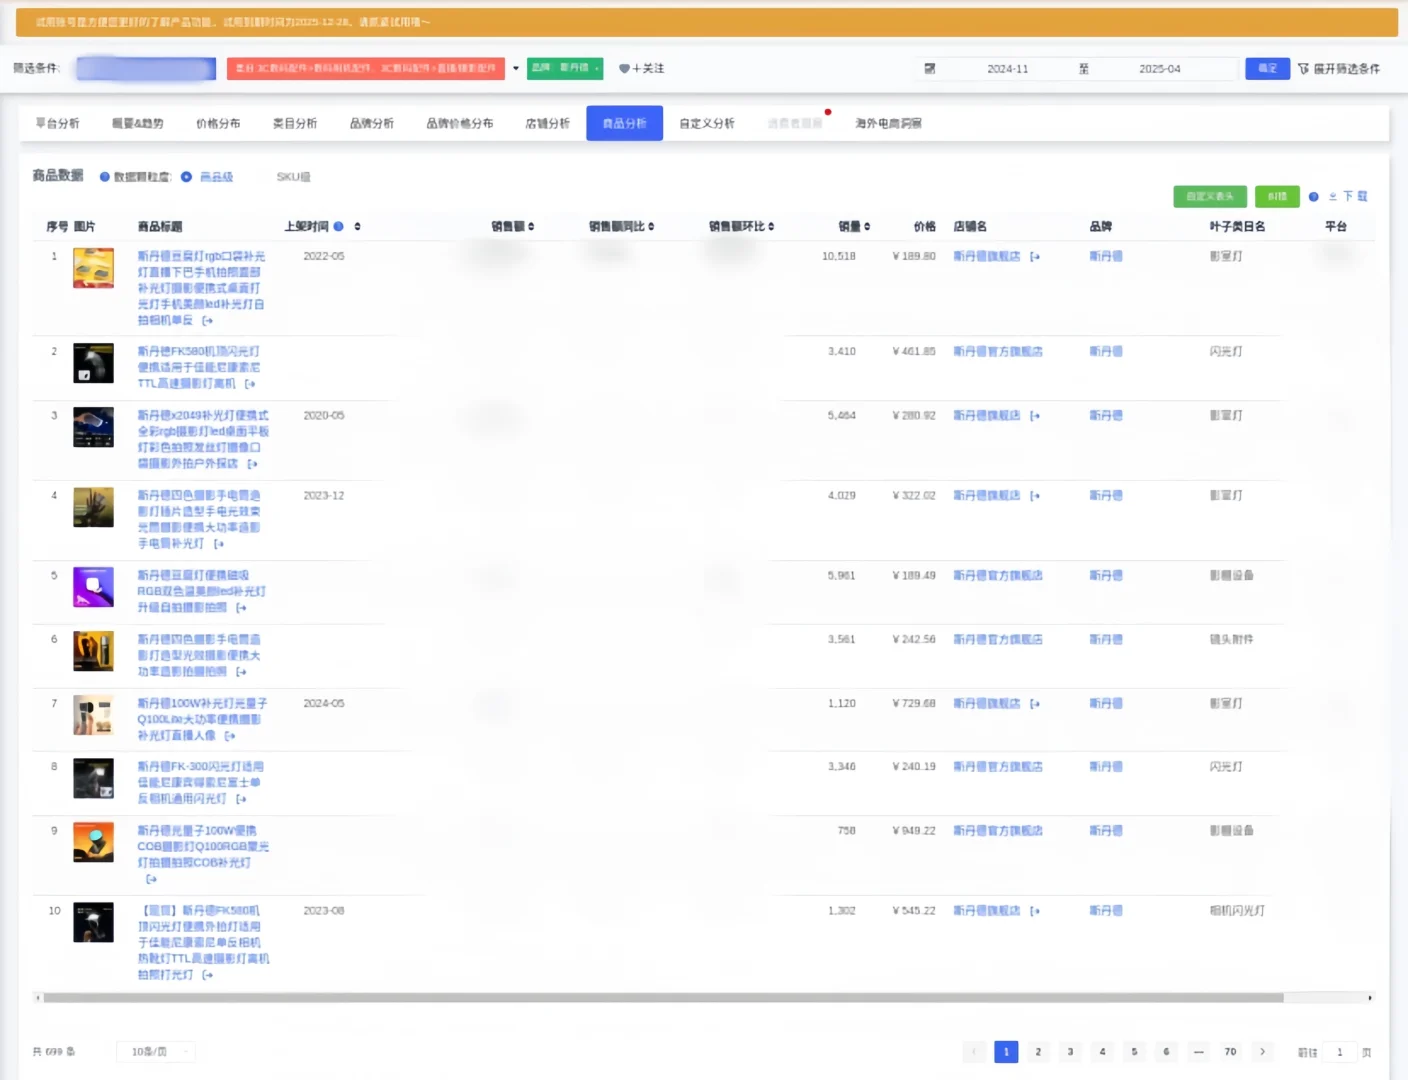The width and height of the screenshot is (1408, 1080).
Task: Click the previous page arrow in pagination
Action: (x=974, y=1052)
